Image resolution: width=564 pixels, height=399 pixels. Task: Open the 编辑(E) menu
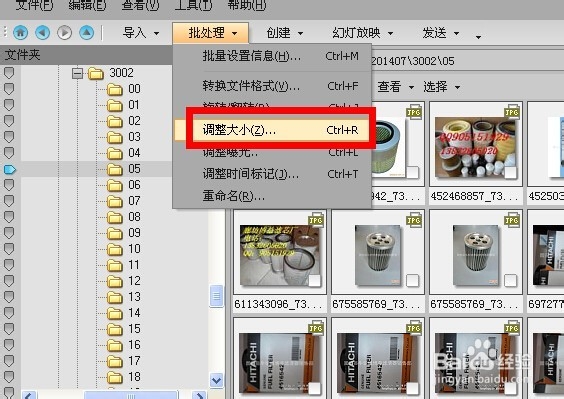pos(87,5)
